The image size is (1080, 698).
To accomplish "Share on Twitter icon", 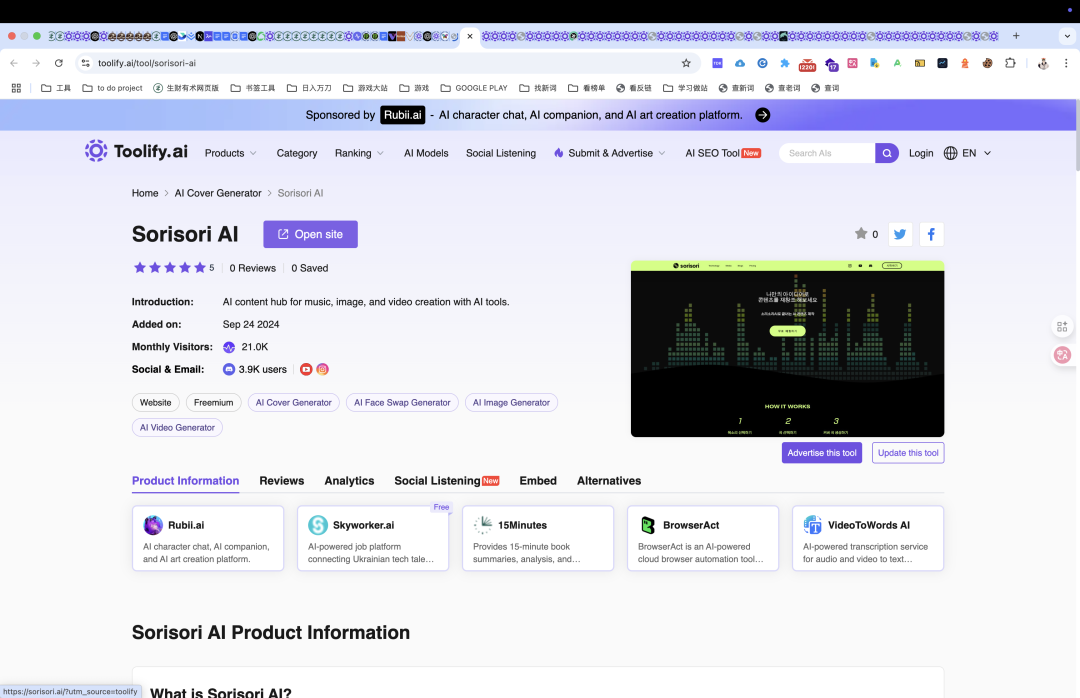I will click(x=900, y=234).
